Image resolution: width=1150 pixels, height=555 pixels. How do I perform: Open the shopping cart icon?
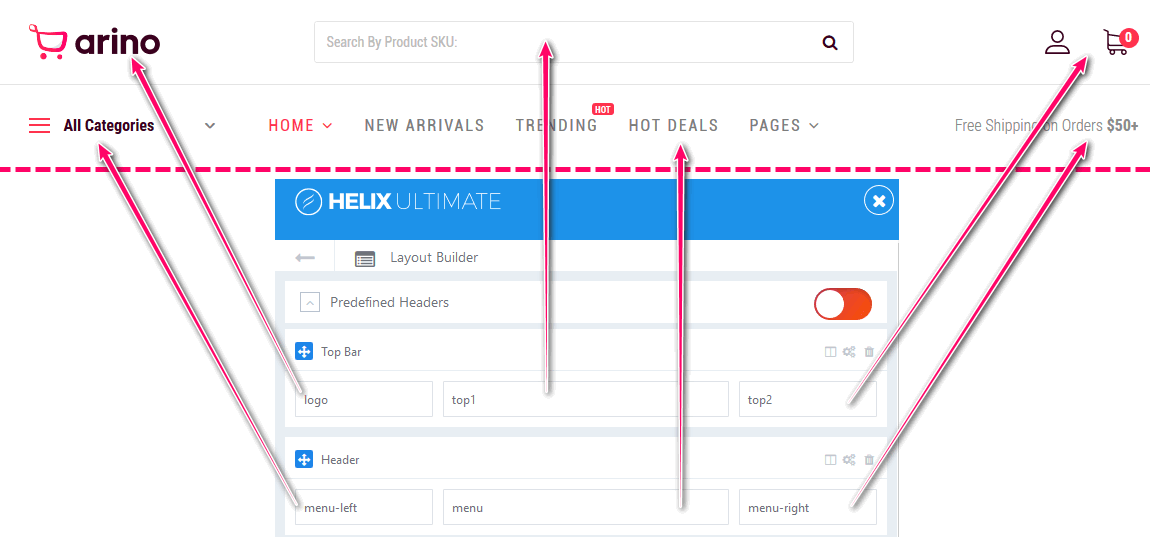[x=1116, y=42]
